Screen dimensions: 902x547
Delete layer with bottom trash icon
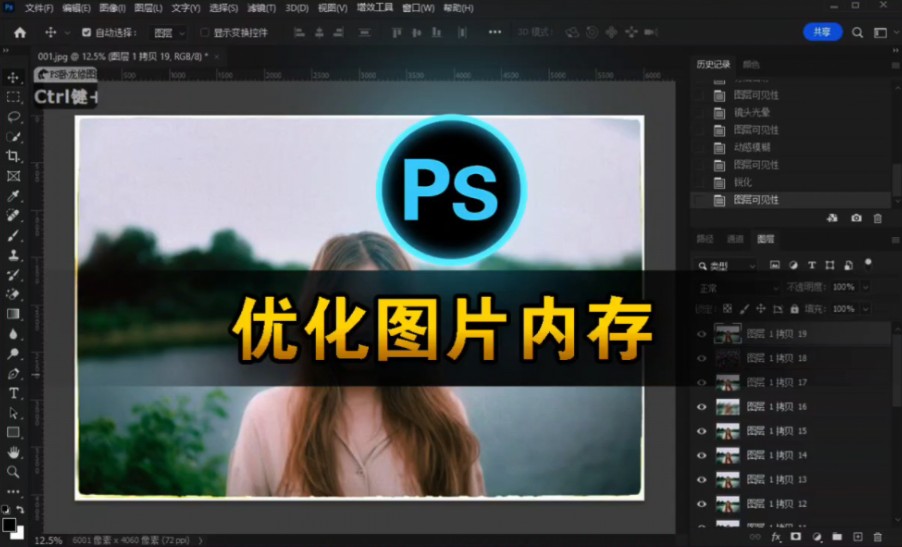coord(877,537)
